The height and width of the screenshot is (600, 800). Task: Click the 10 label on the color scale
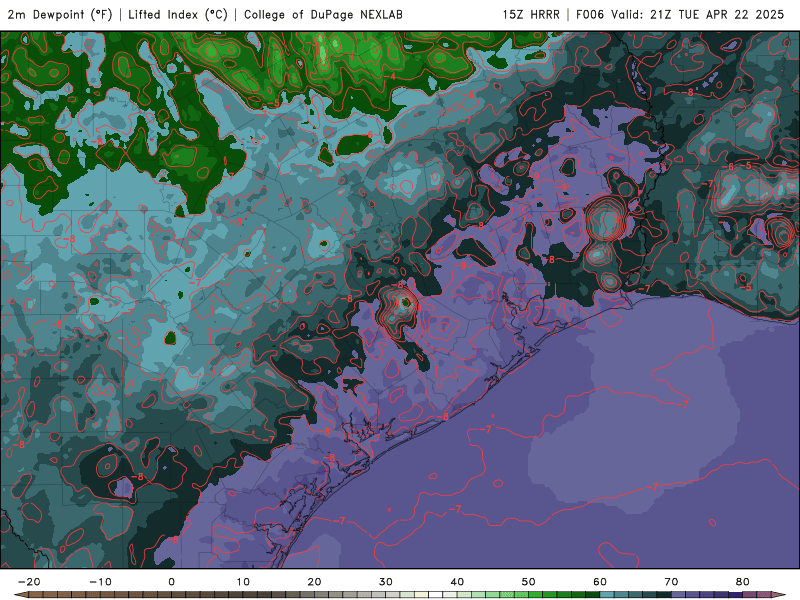point(243,582)
